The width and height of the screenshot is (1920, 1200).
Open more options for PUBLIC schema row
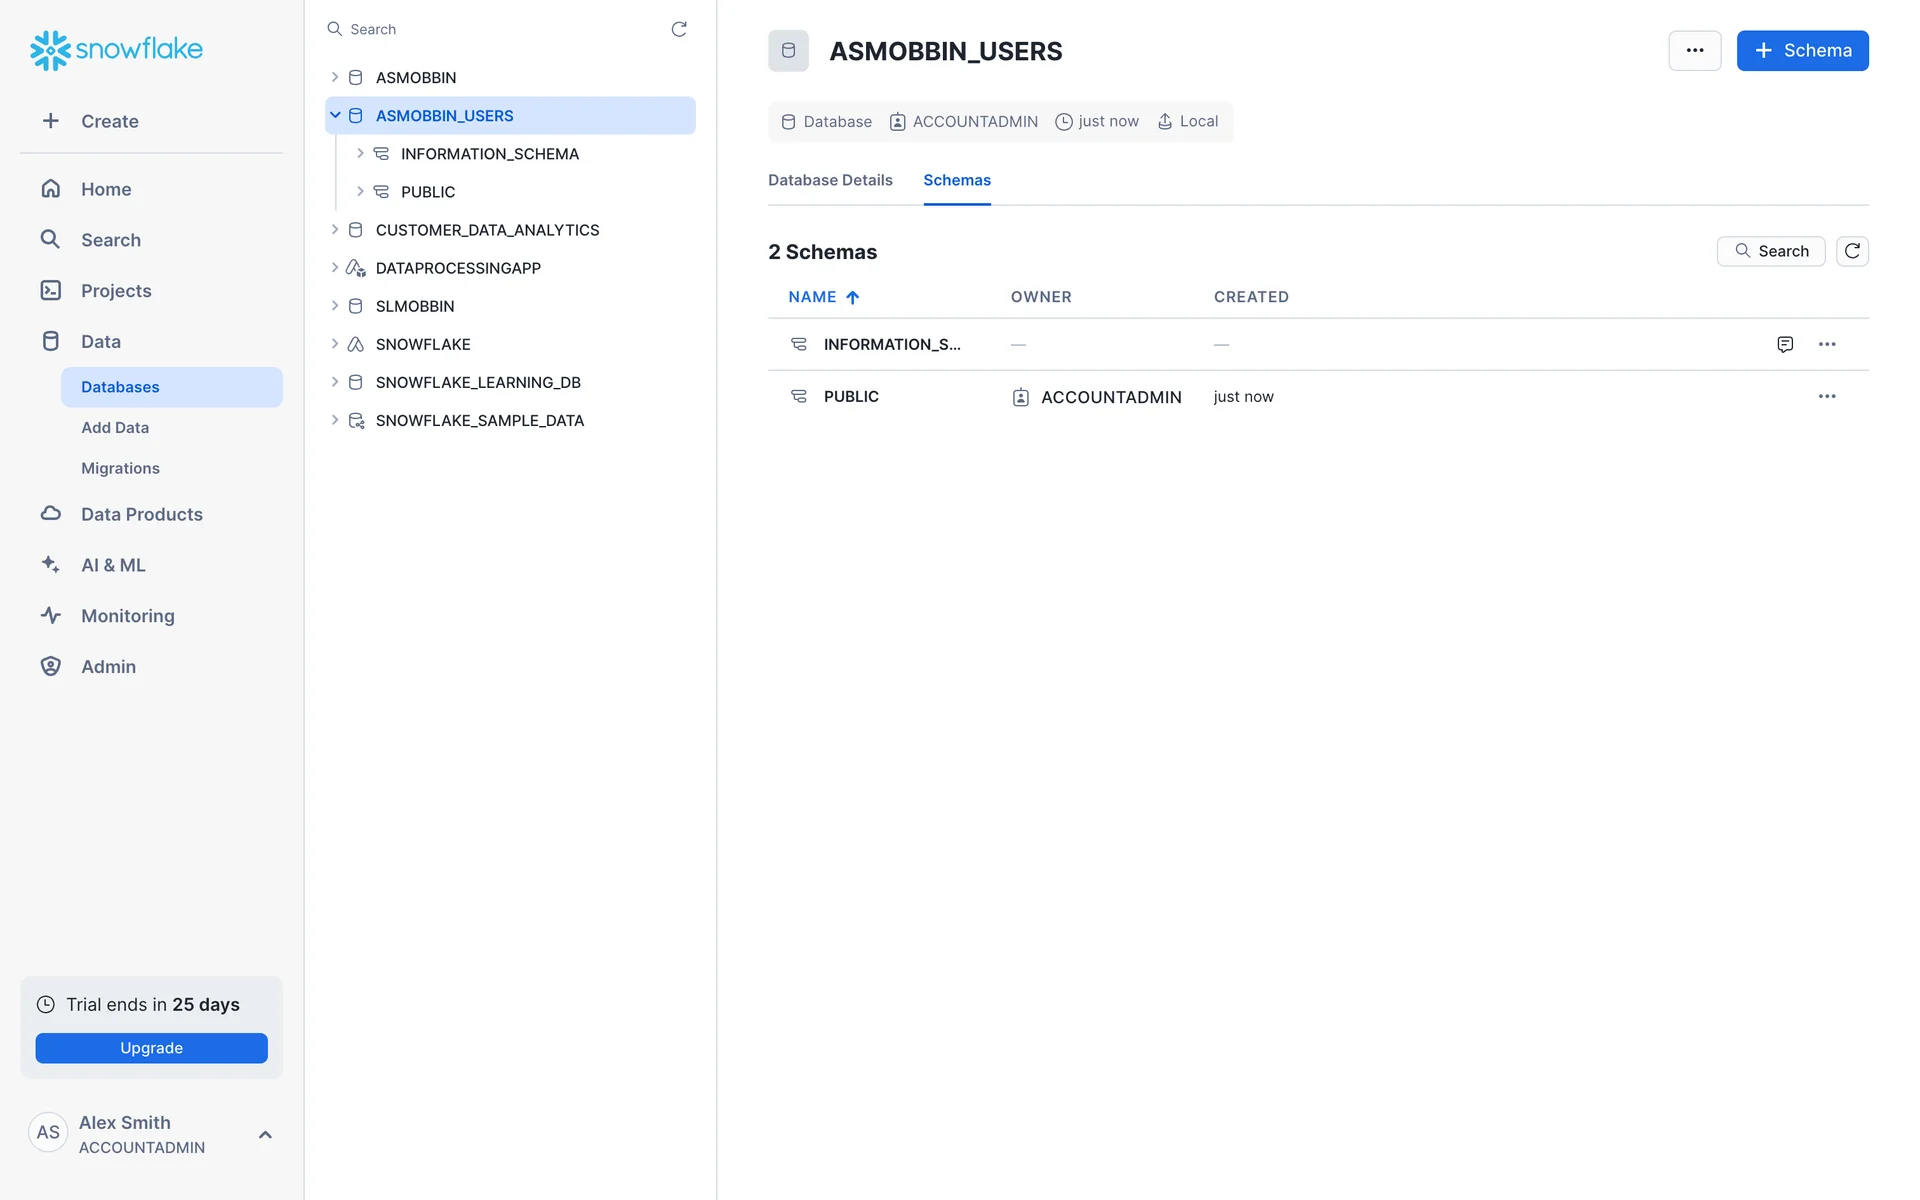coord(1827,396)
